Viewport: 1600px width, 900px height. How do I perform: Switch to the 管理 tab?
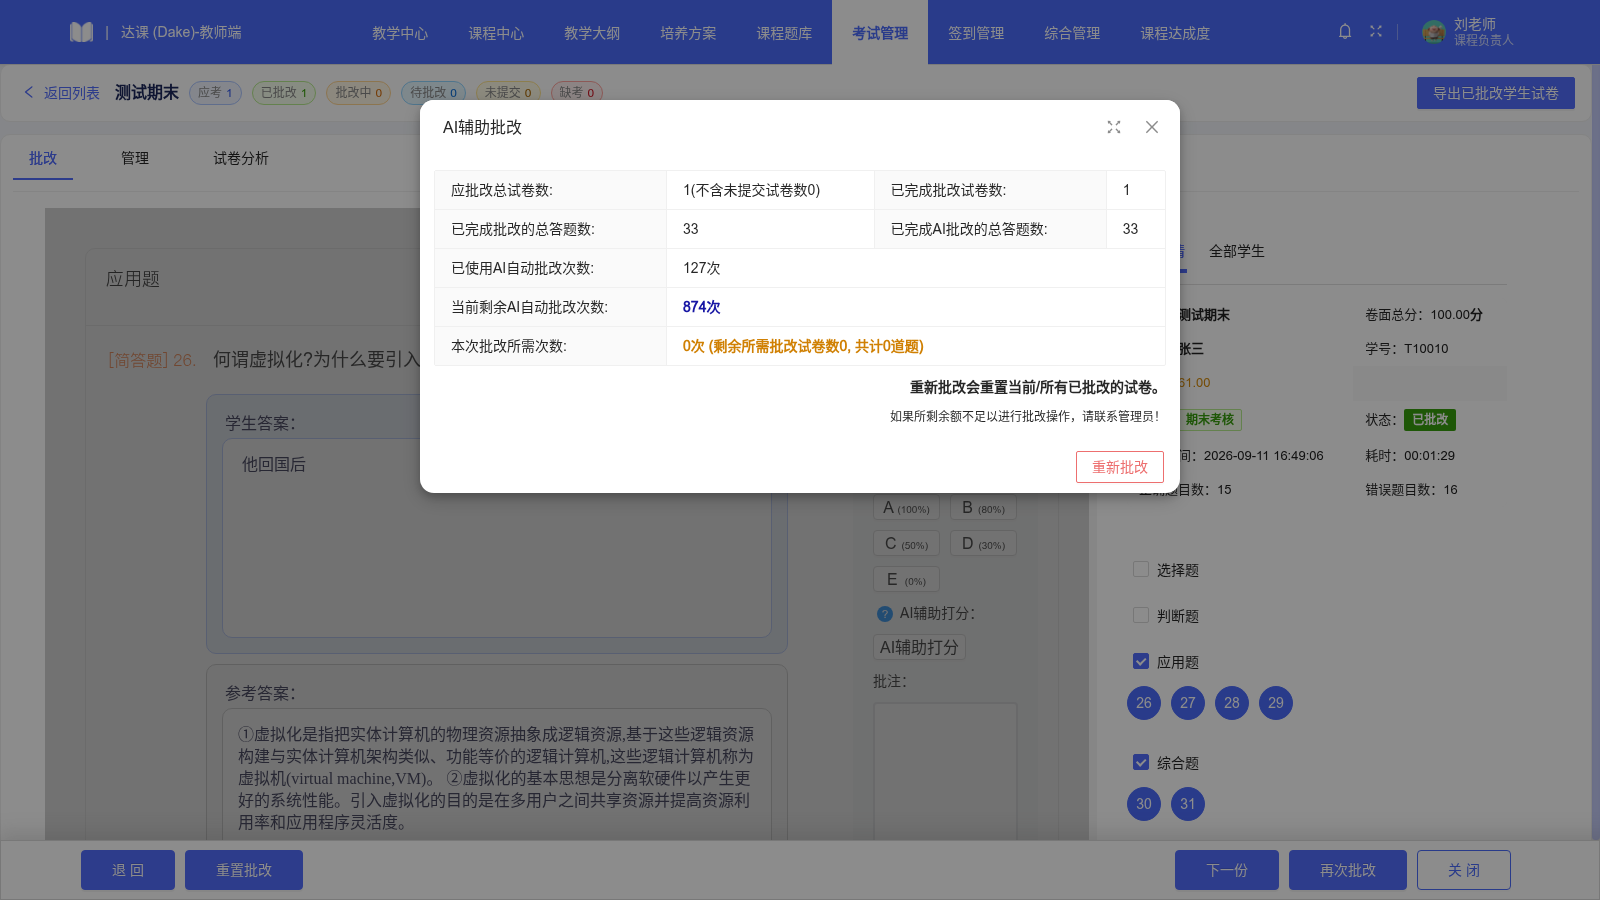(135, 158)
